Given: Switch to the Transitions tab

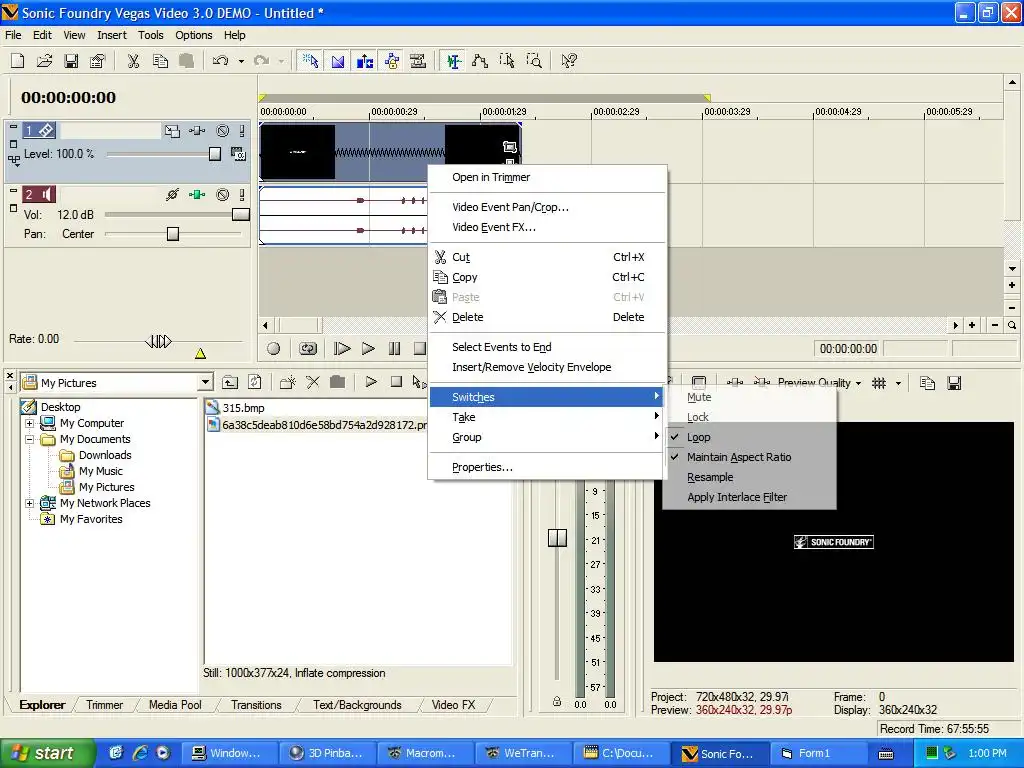Looking at the screenshot, I should pyautogui.click(x=256, y=705).
